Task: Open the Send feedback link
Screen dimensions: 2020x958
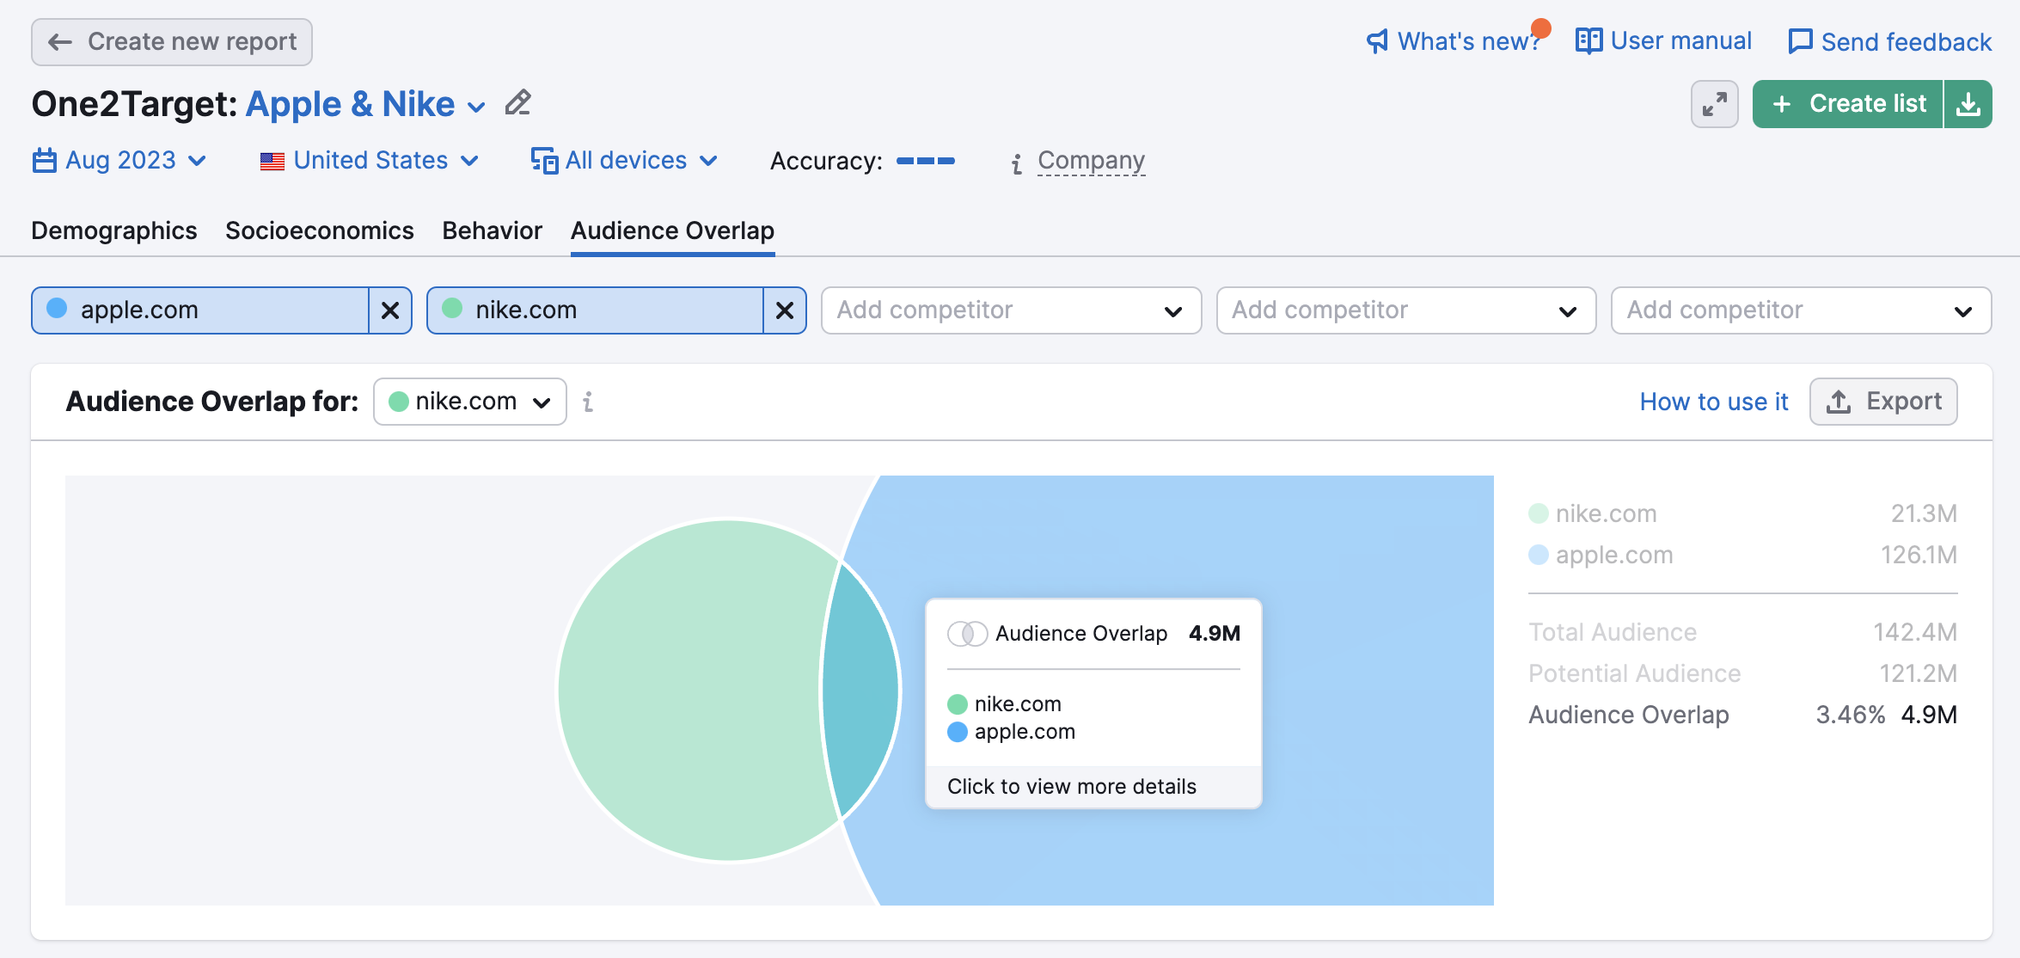Action: pos(1889,42)
